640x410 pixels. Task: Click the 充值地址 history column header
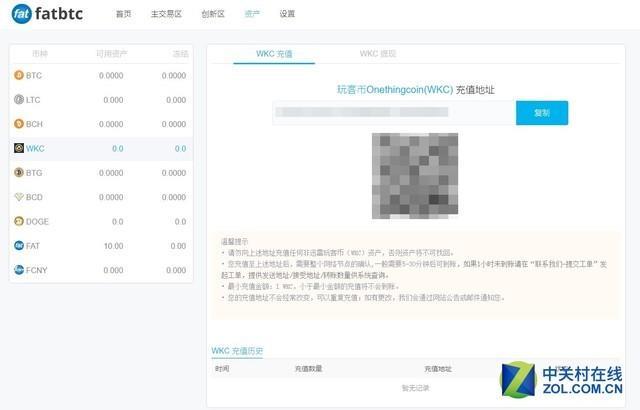point(438,369)
